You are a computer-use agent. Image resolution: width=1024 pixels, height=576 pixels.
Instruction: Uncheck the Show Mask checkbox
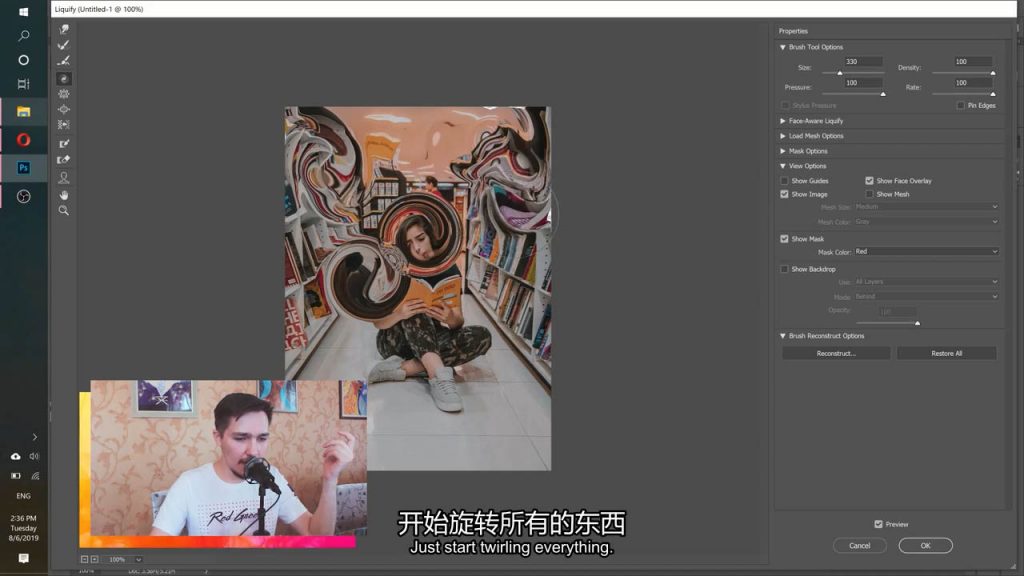point(784,239)
